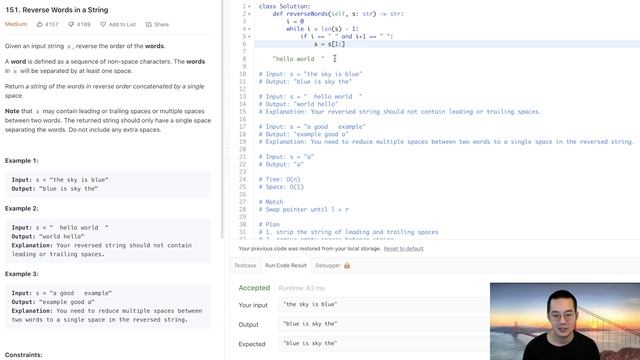Collapse the reverseWords fold arrow on line 2
Image resolution: width=640 pixels, height=360 pixels.
tap(249, 14)
